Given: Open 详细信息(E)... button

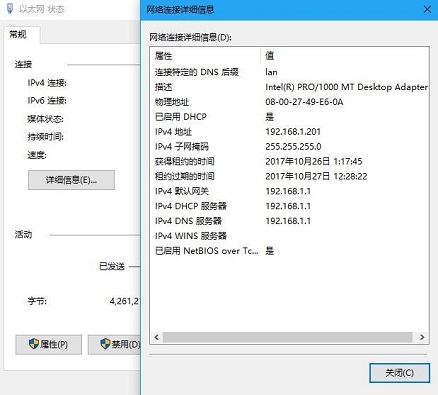Looking at the screenshot, I should [x=71, y=180].
